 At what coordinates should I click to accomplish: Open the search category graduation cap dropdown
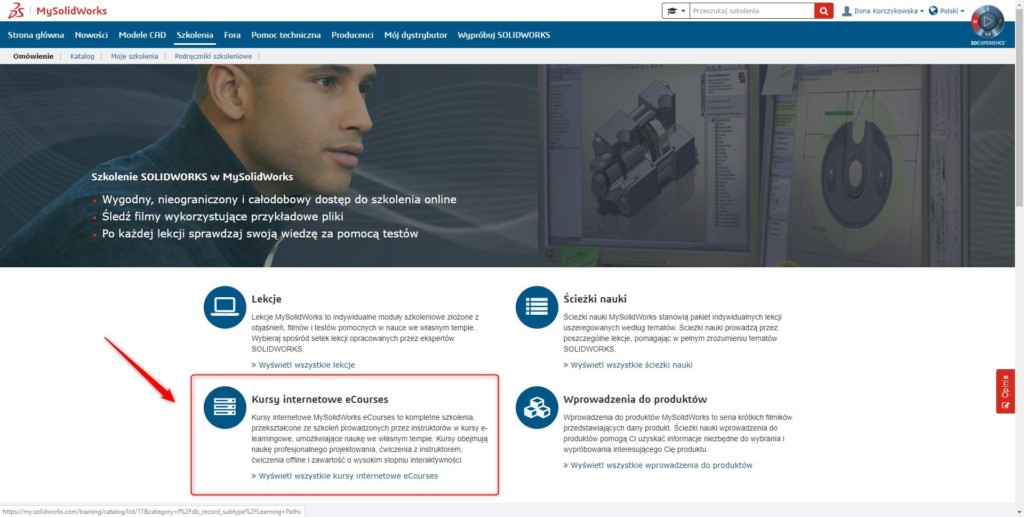coord(676,11)
